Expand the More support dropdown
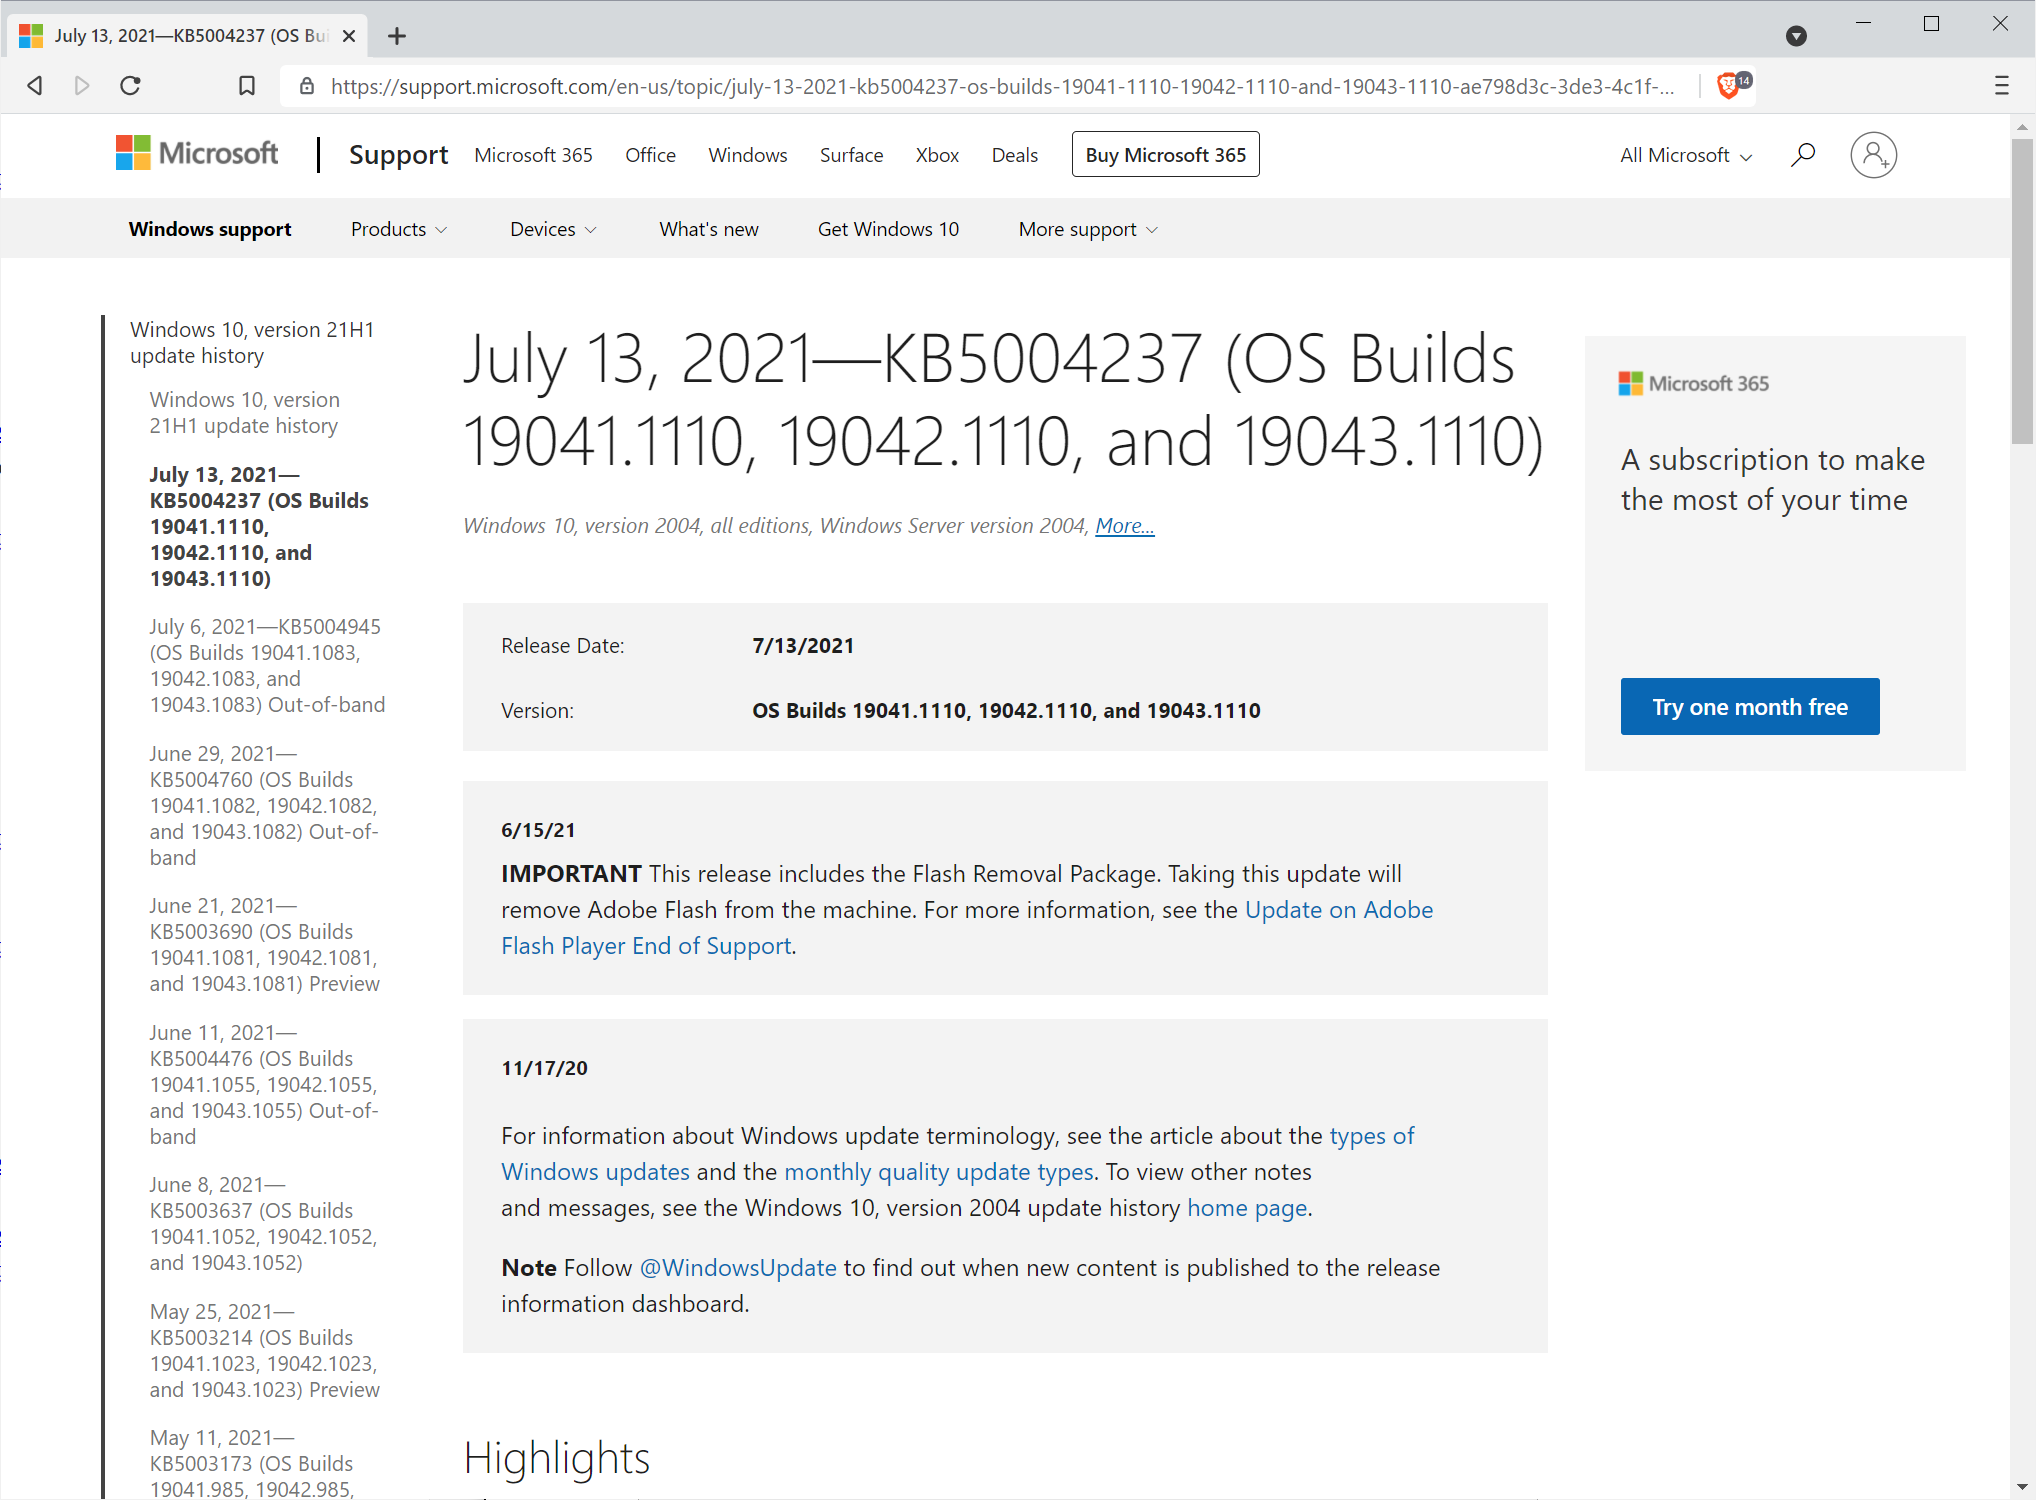 [1088, 230]
